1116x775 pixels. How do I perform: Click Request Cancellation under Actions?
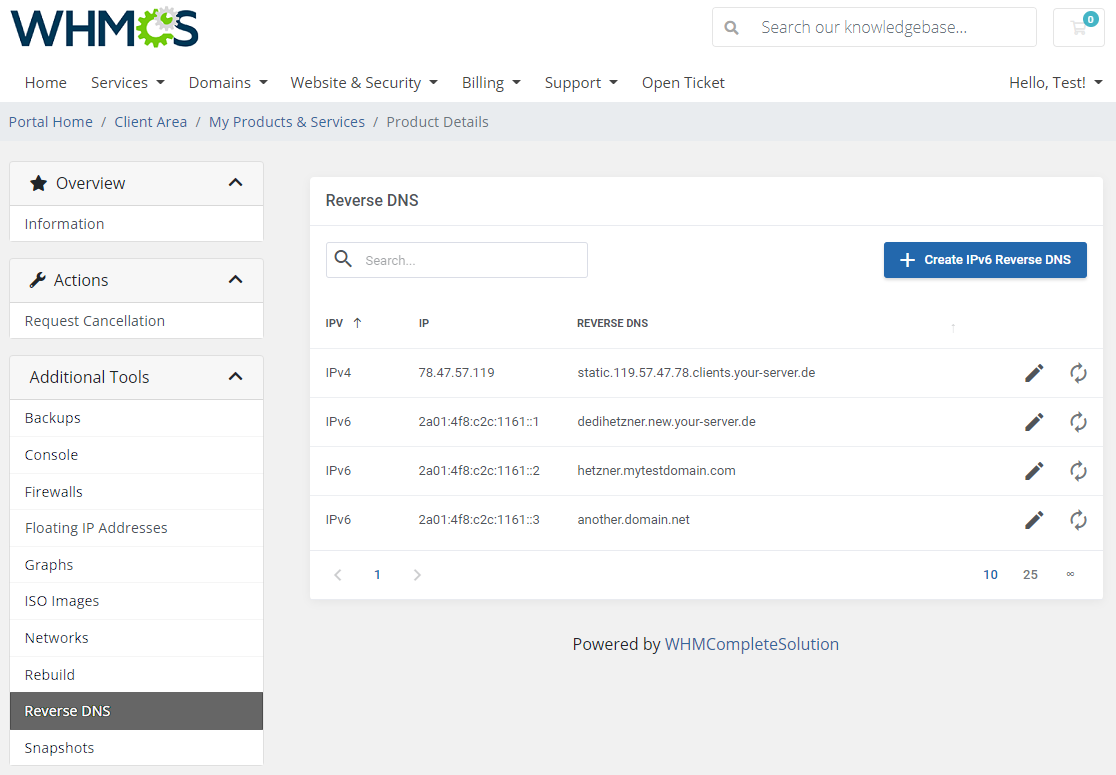137,321
